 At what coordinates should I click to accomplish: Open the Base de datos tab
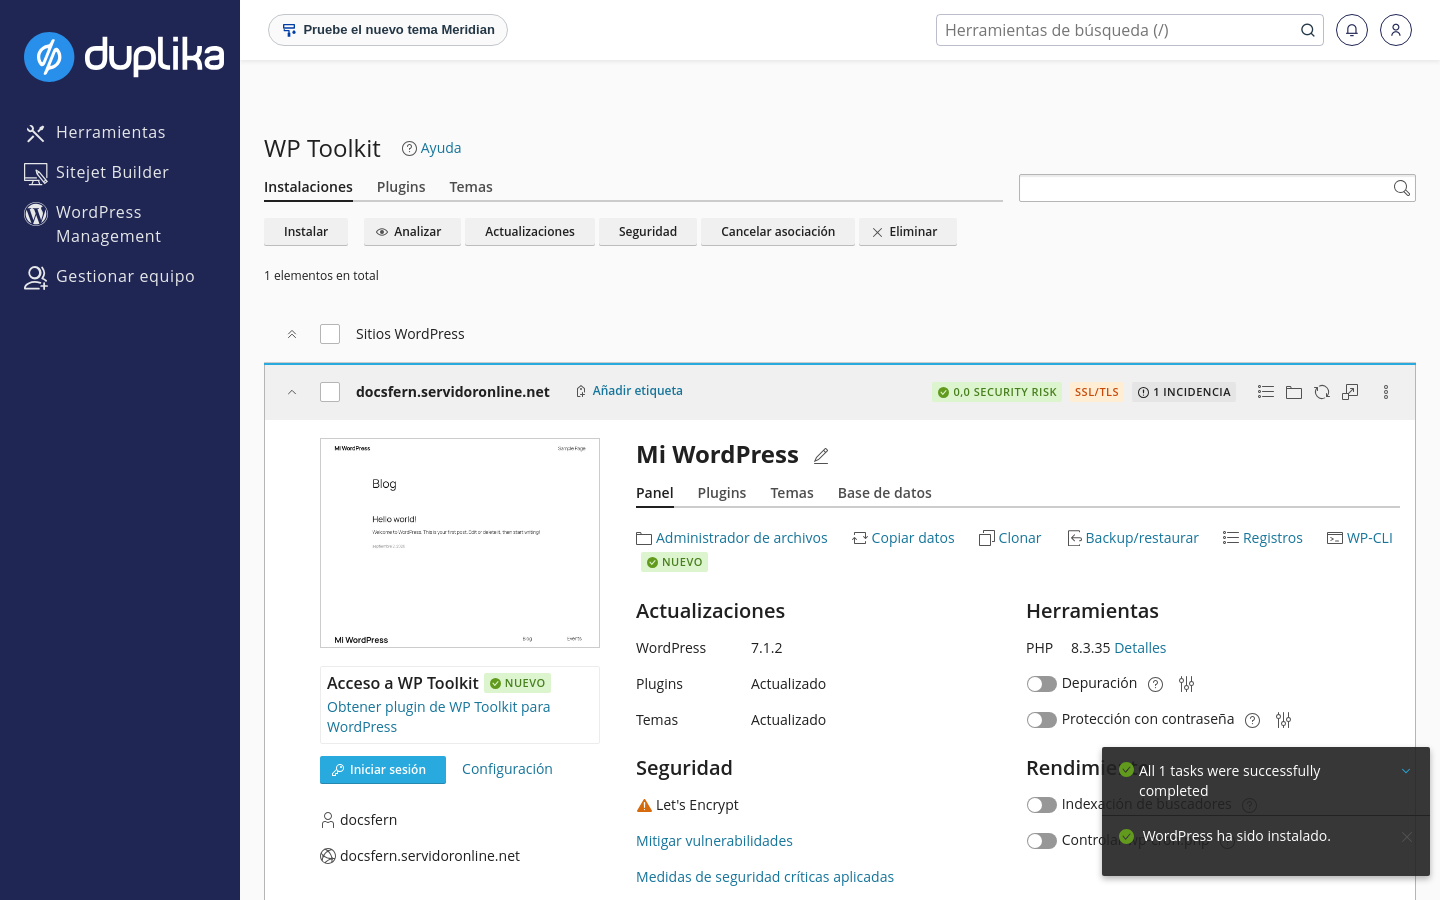coord(885,493)
